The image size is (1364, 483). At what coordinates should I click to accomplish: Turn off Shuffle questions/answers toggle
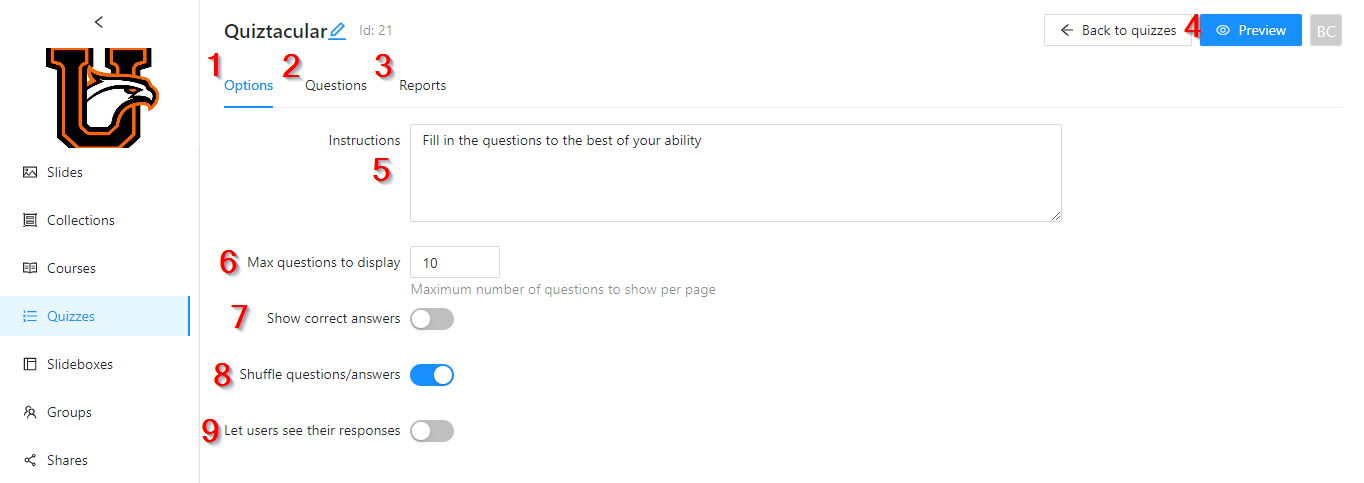coord(432,375)
